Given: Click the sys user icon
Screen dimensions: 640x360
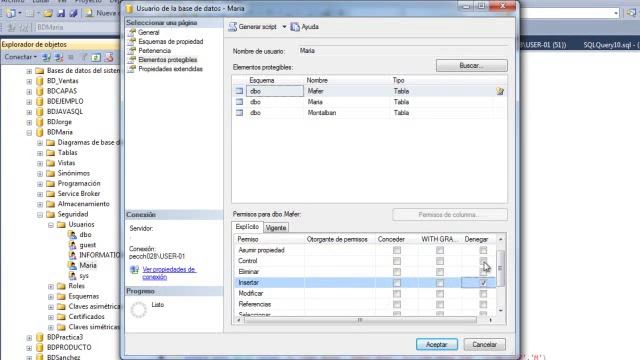Looking at the screenshot, I should 72,276.
